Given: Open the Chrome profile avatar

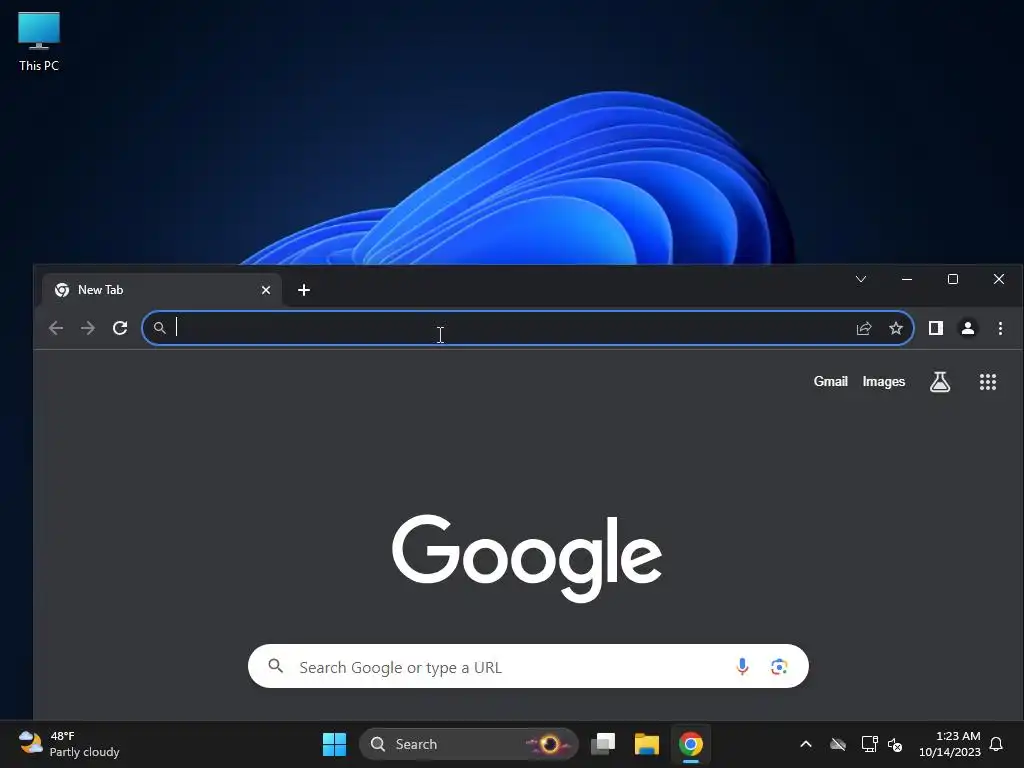Looking at the screenshot, I should point(967,328).
